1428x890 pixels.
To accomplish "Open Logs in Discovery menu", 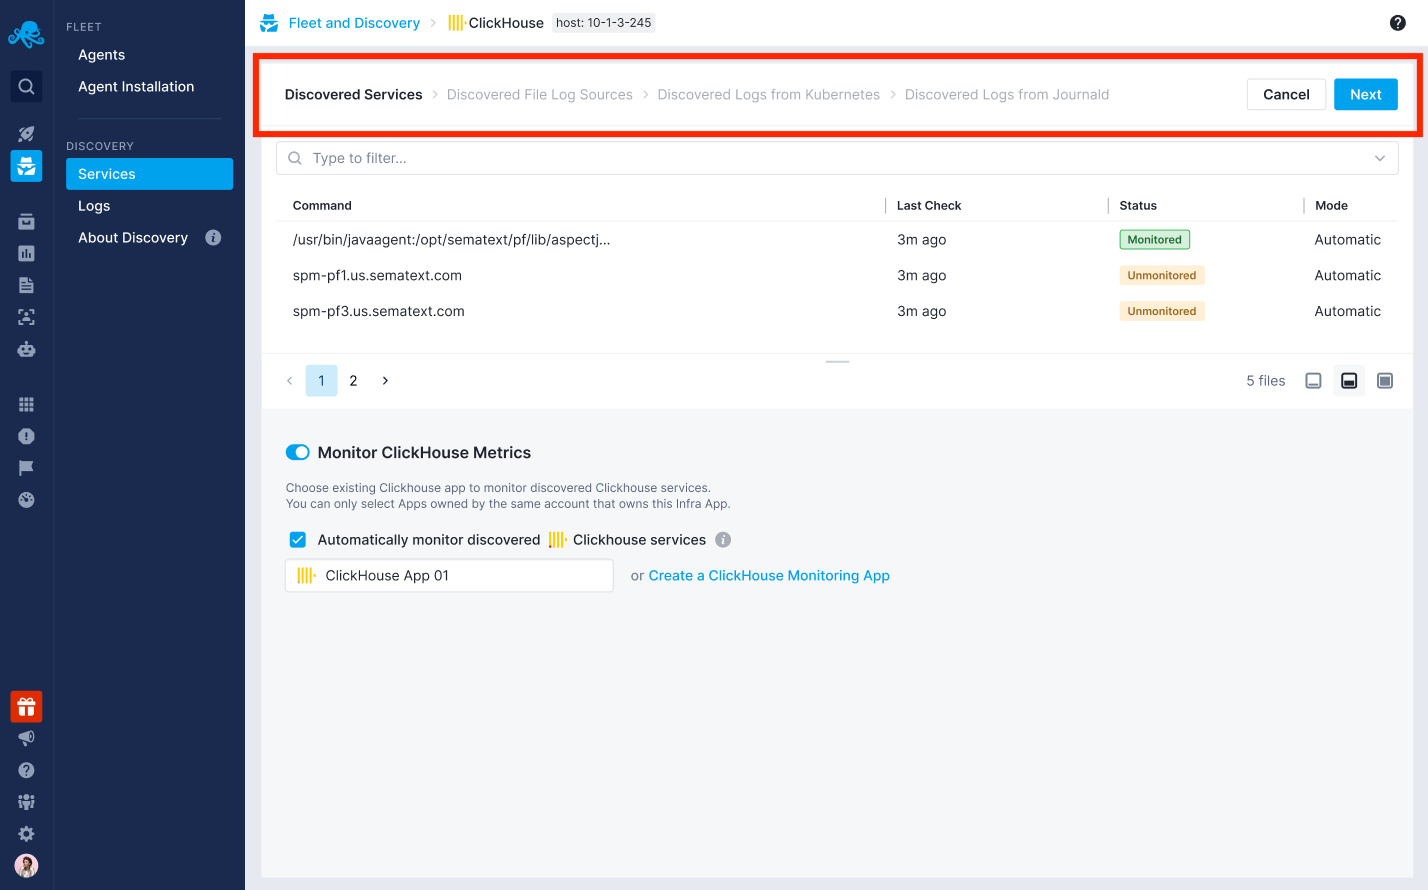I will point(94,206).
